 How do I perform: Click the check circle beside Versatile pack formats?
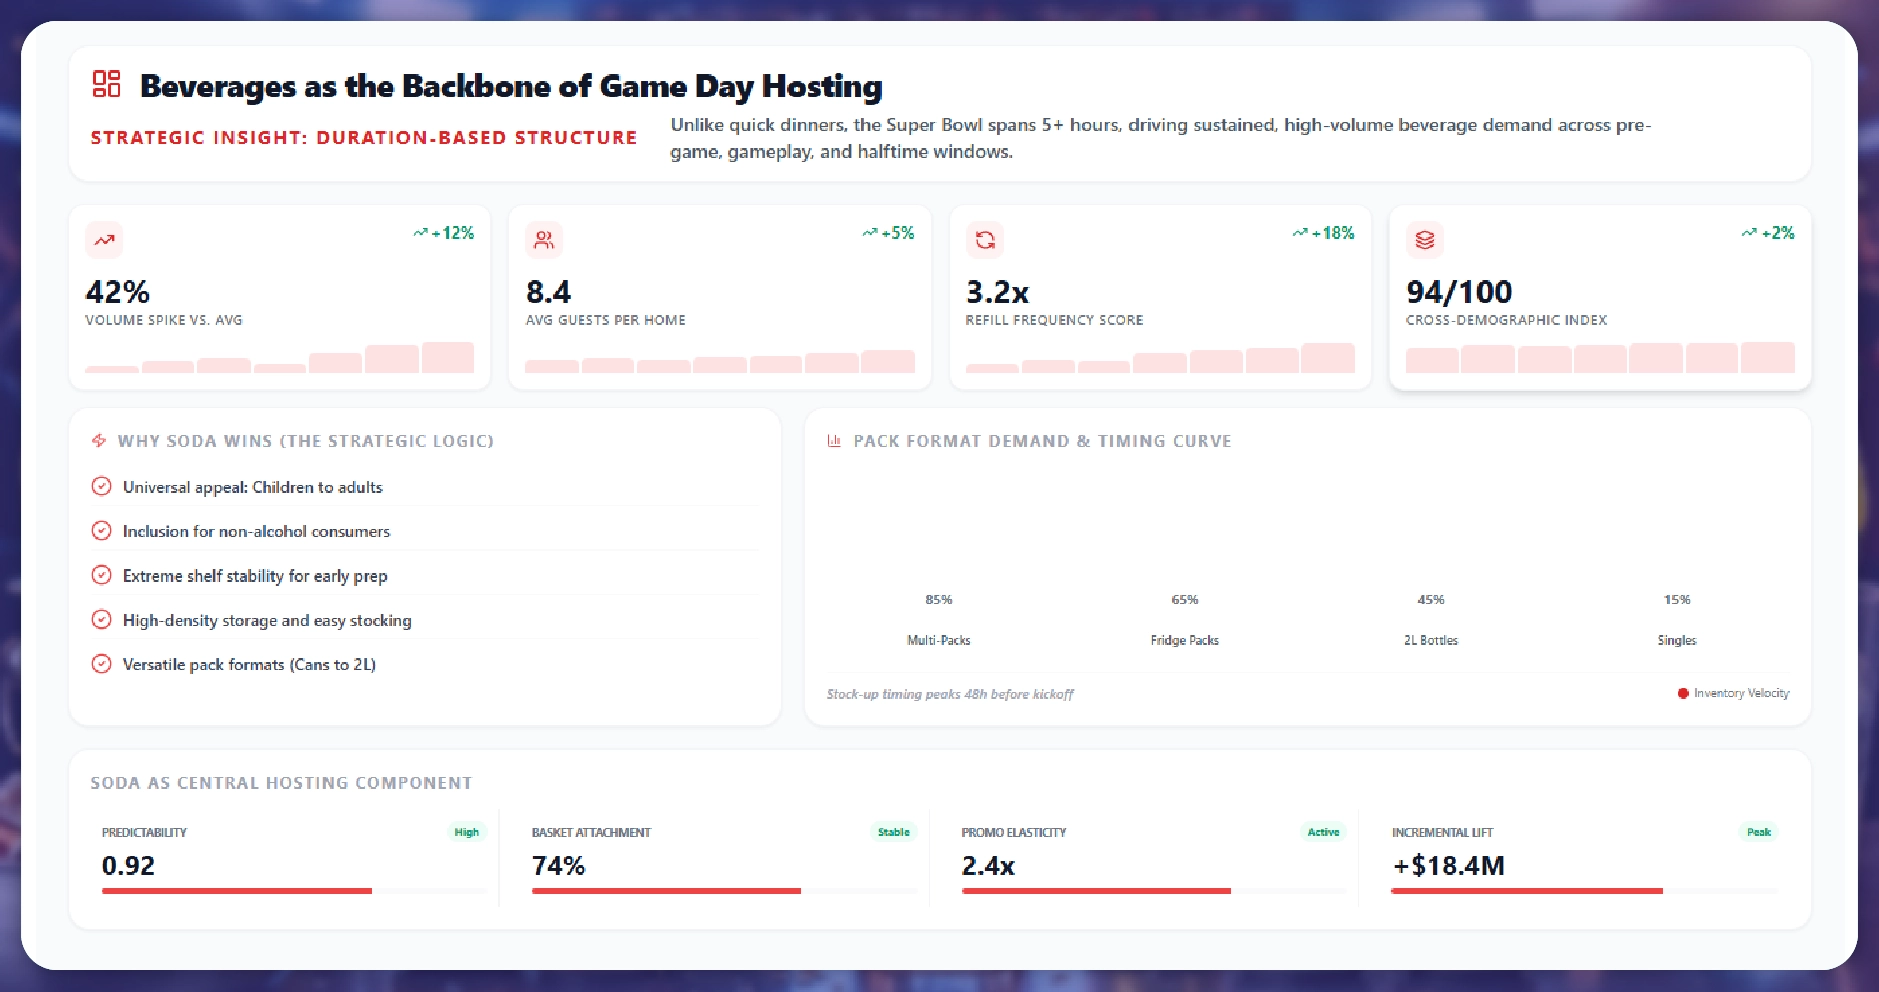(x=101, y=664)
